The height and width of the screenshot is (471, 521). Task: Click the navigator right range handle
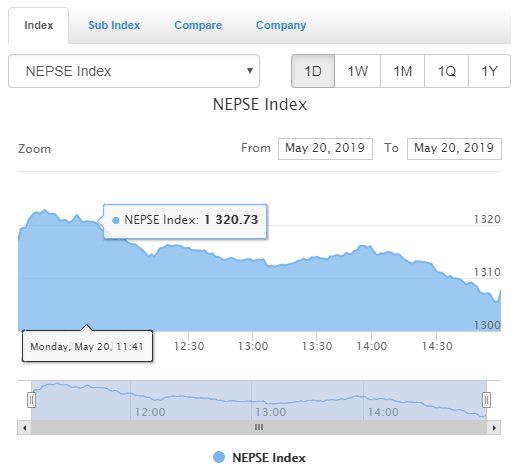click(486, 400)
